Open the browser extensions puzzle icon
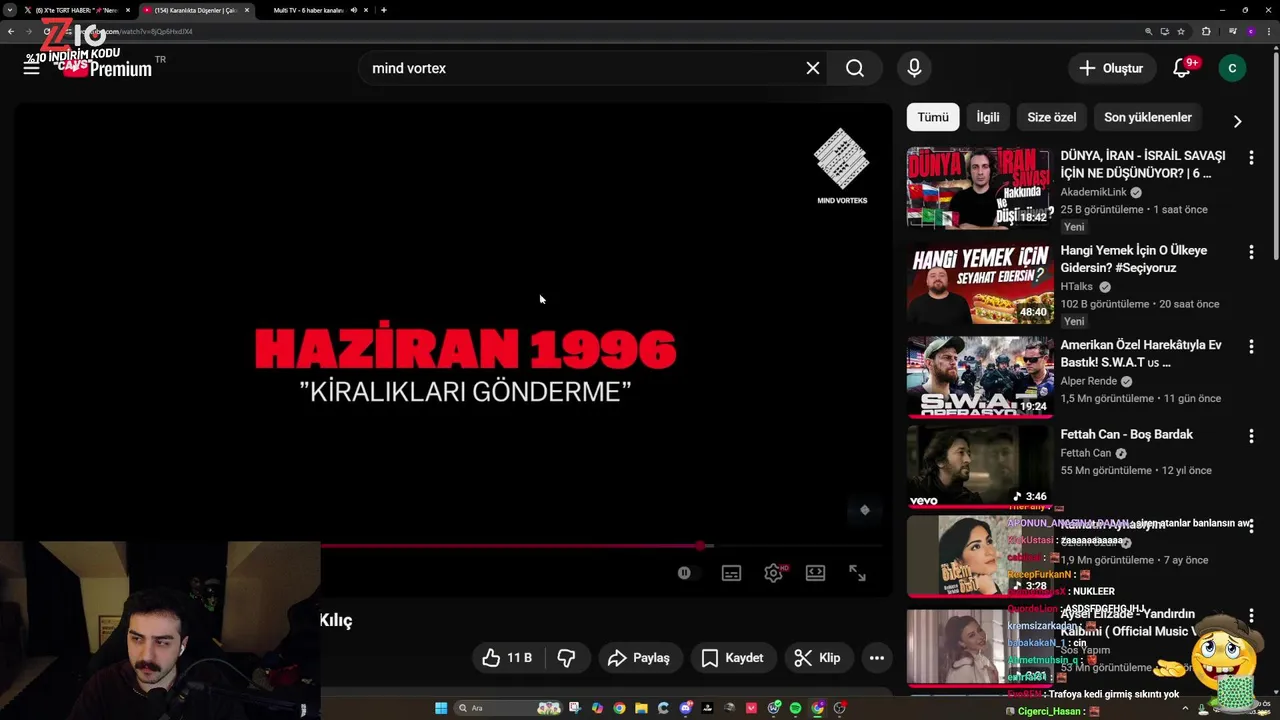The height and width of the screenshot is (720, 1280). 1206,31
